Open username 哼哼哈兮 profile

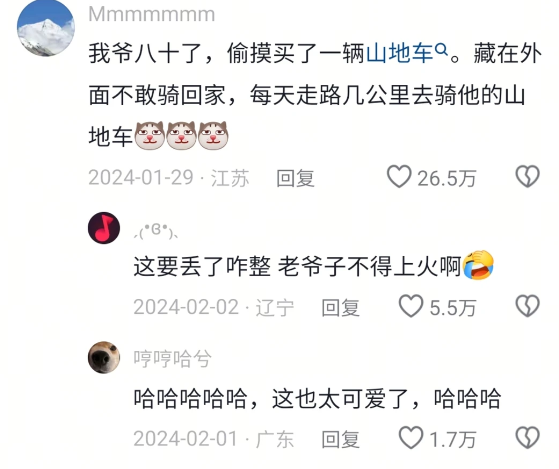[173, 358]
